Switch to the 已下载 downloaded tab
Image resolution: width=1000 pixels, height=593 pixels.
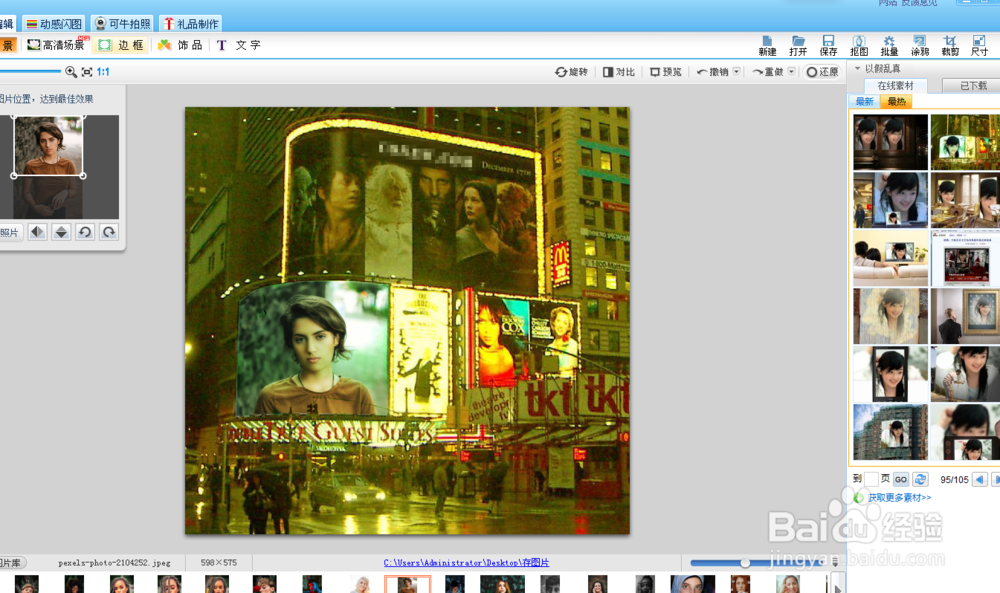point(973,85)
